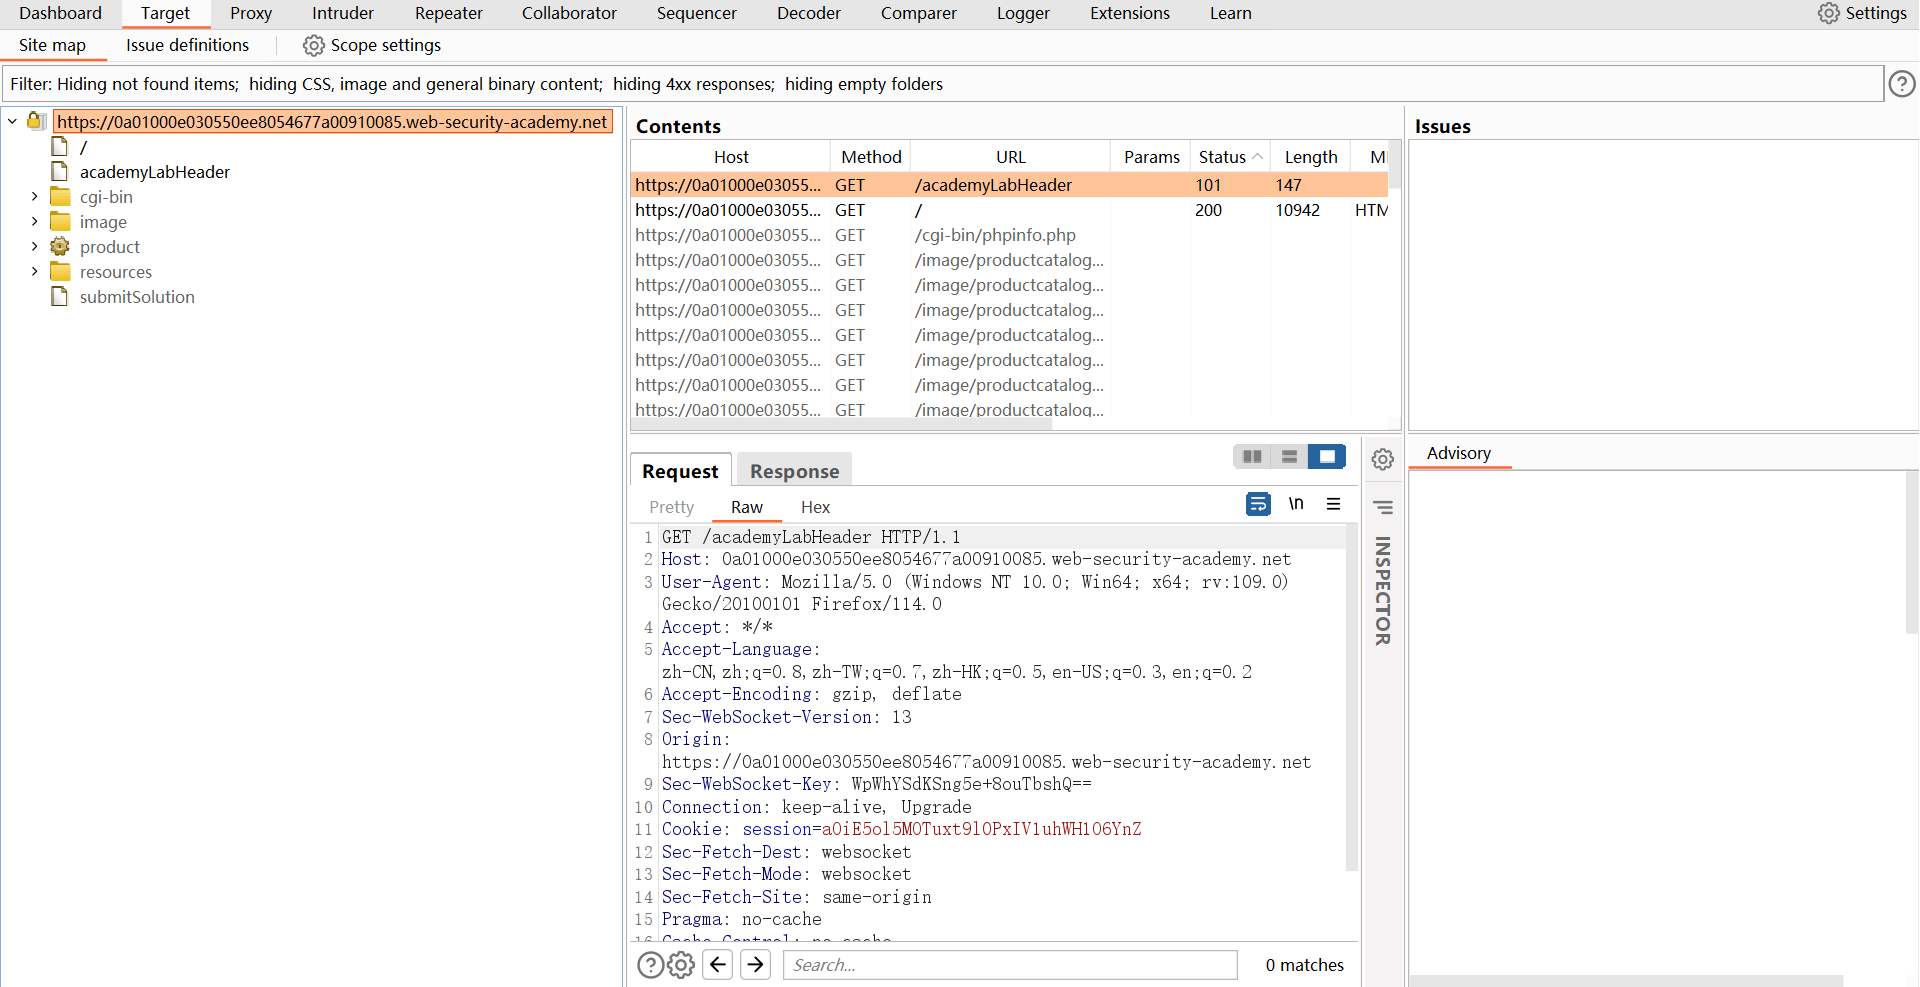Click the request Search input field
Image resolution: width=1920 pixels, height=987 pixels.
(x=1010, y=965)
